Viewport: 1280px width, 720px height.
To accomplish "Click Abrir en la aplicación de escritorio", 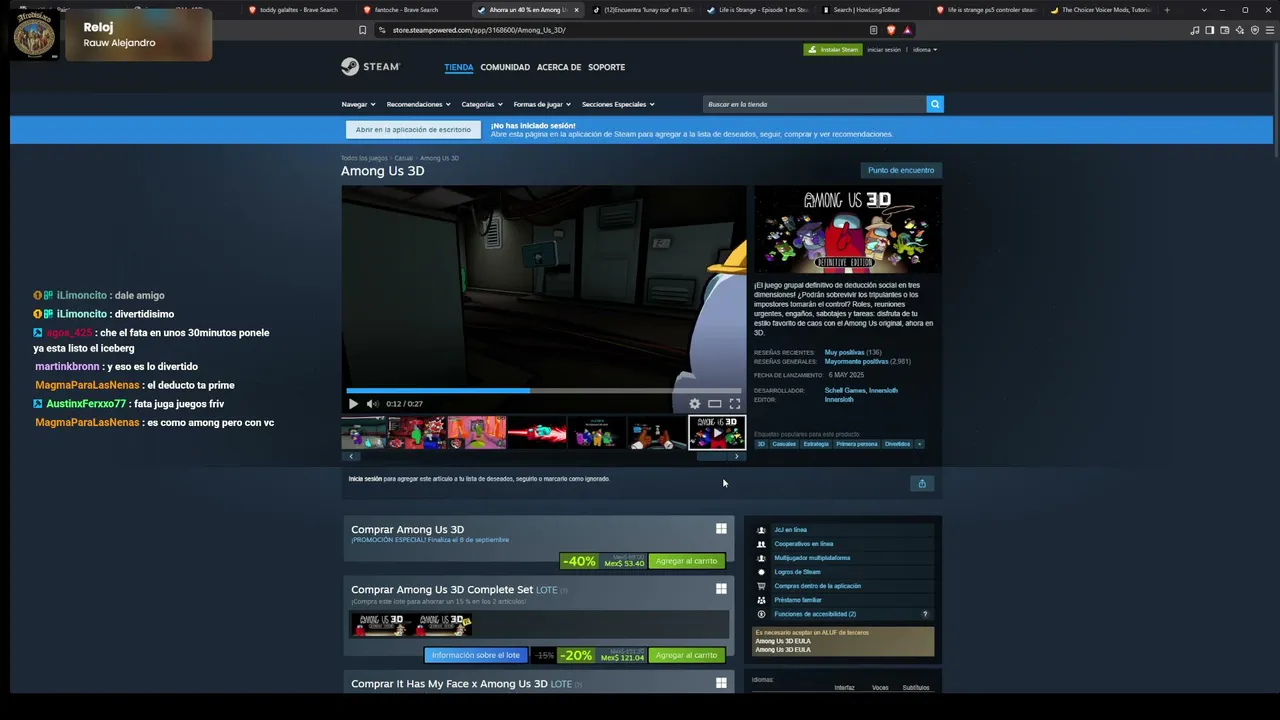I will coord(413,130).
